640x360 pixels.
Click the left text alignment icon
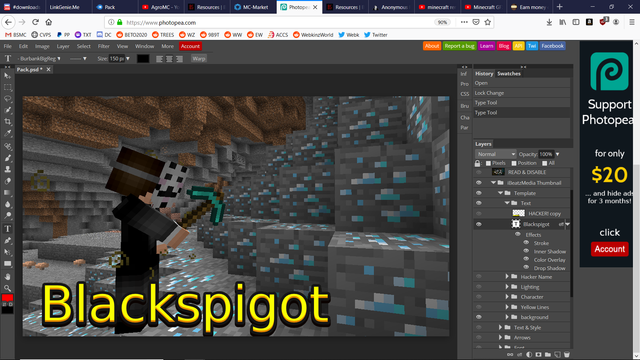click(x=160, y=59)
